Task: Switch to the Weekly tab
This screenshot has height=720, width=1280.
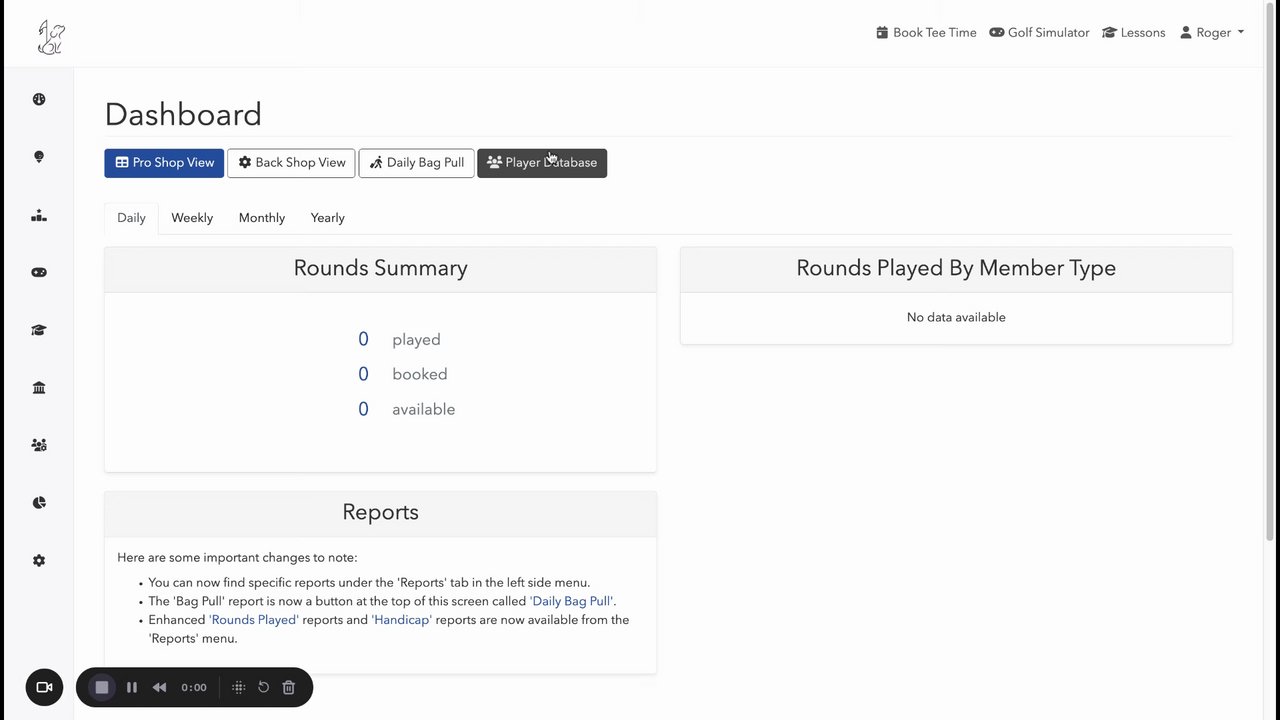Action: pyautogui.click(x=192, y=218)
